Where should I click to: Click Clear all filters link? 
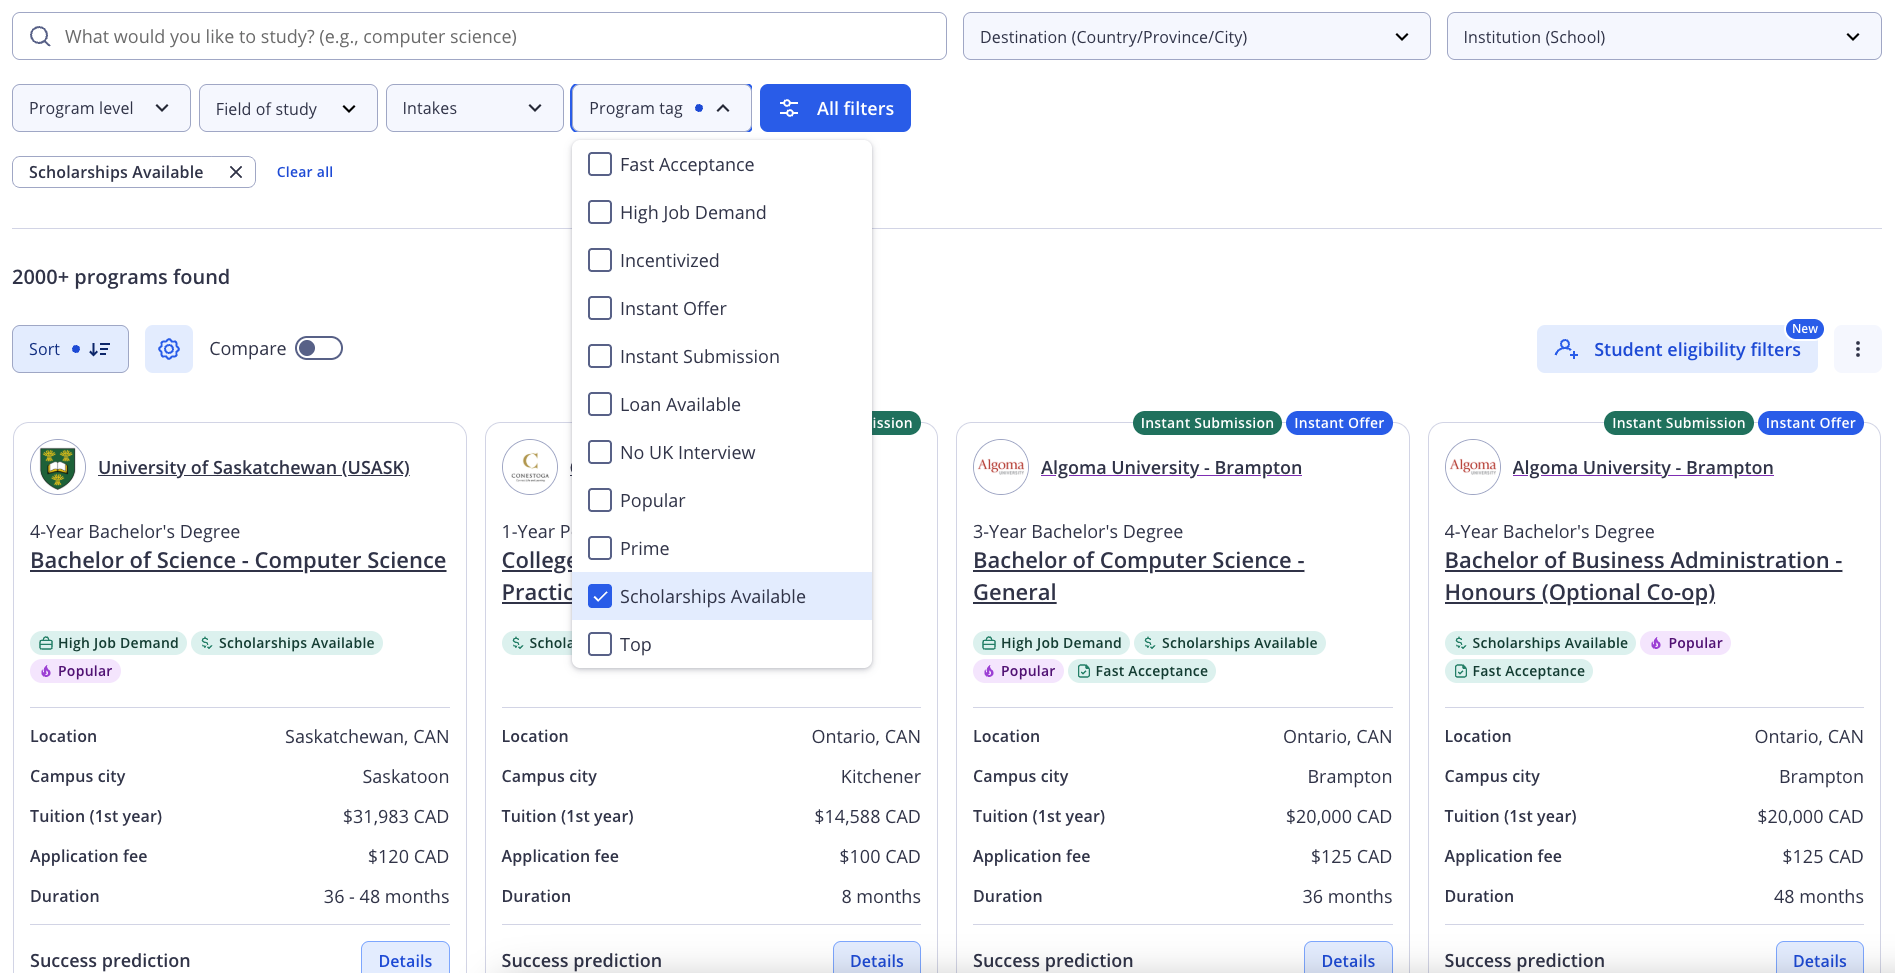coord(305,172)
